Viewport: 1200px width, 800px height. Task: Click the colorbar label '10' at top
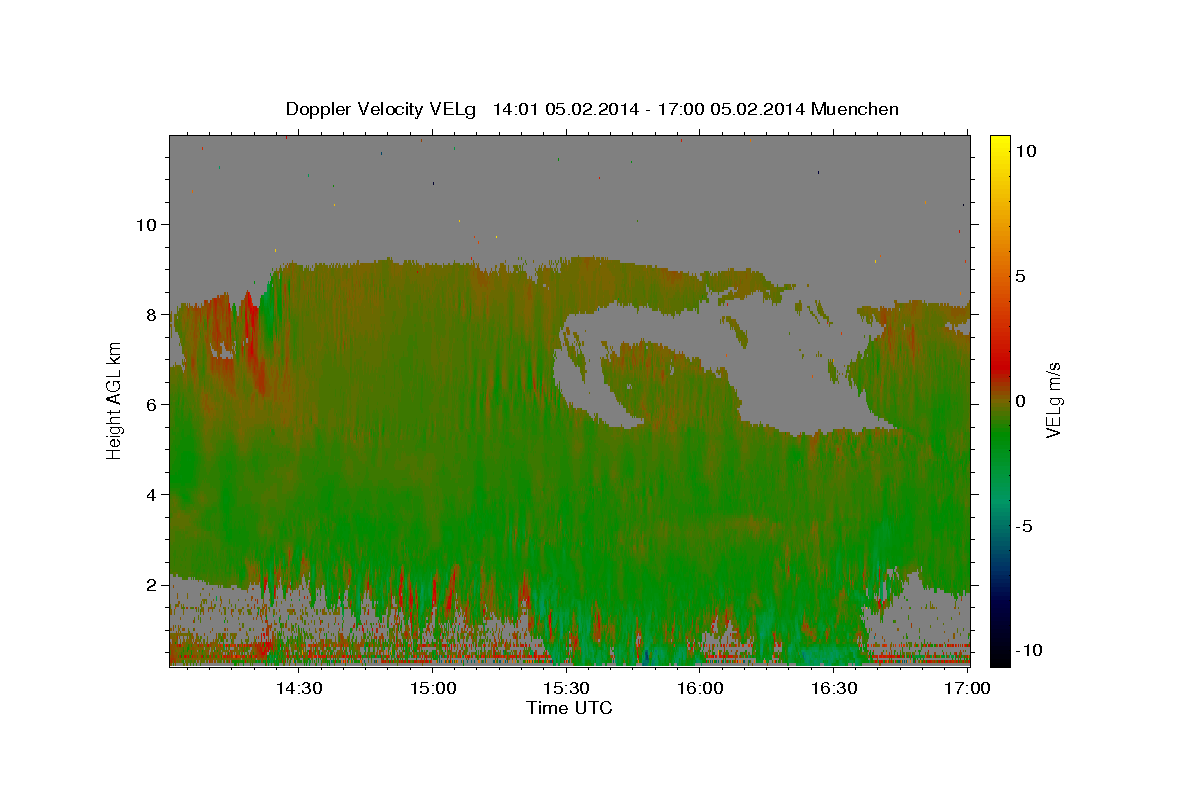point(1025,151)
